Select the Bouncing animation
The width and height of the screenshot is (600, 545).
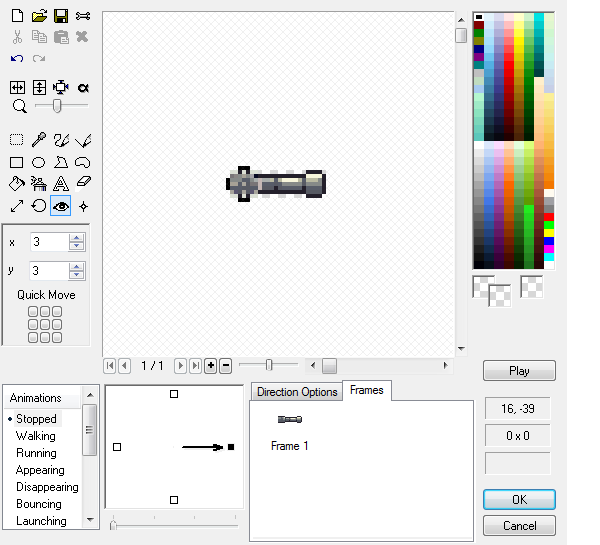coord(39,504)
